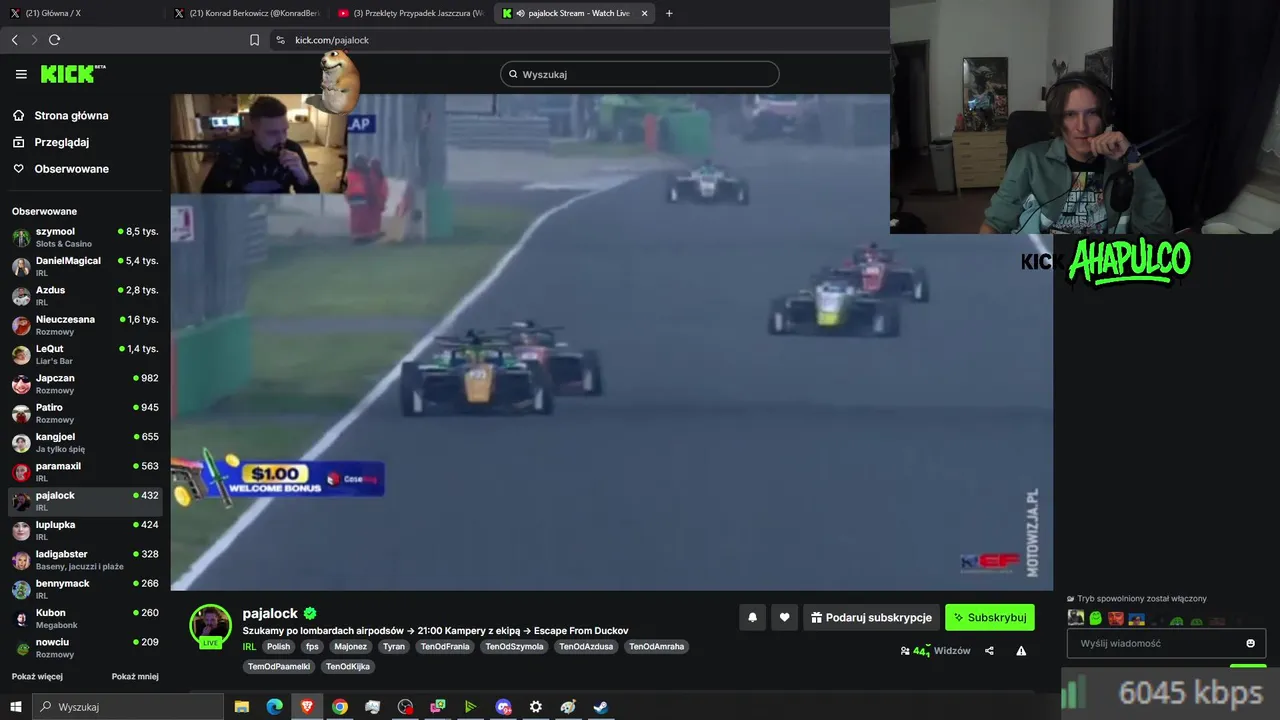The width and height of the screenshot is (1280, 720).
Task: Click Podaruj subskrypcje gift button
Action: (871, 618)
